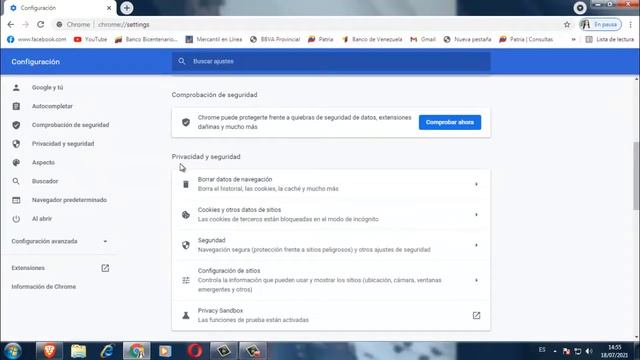Open Google y tú in the sidebar
The image size is (640, 360).
pyautogui.click(x=47, y=87)
